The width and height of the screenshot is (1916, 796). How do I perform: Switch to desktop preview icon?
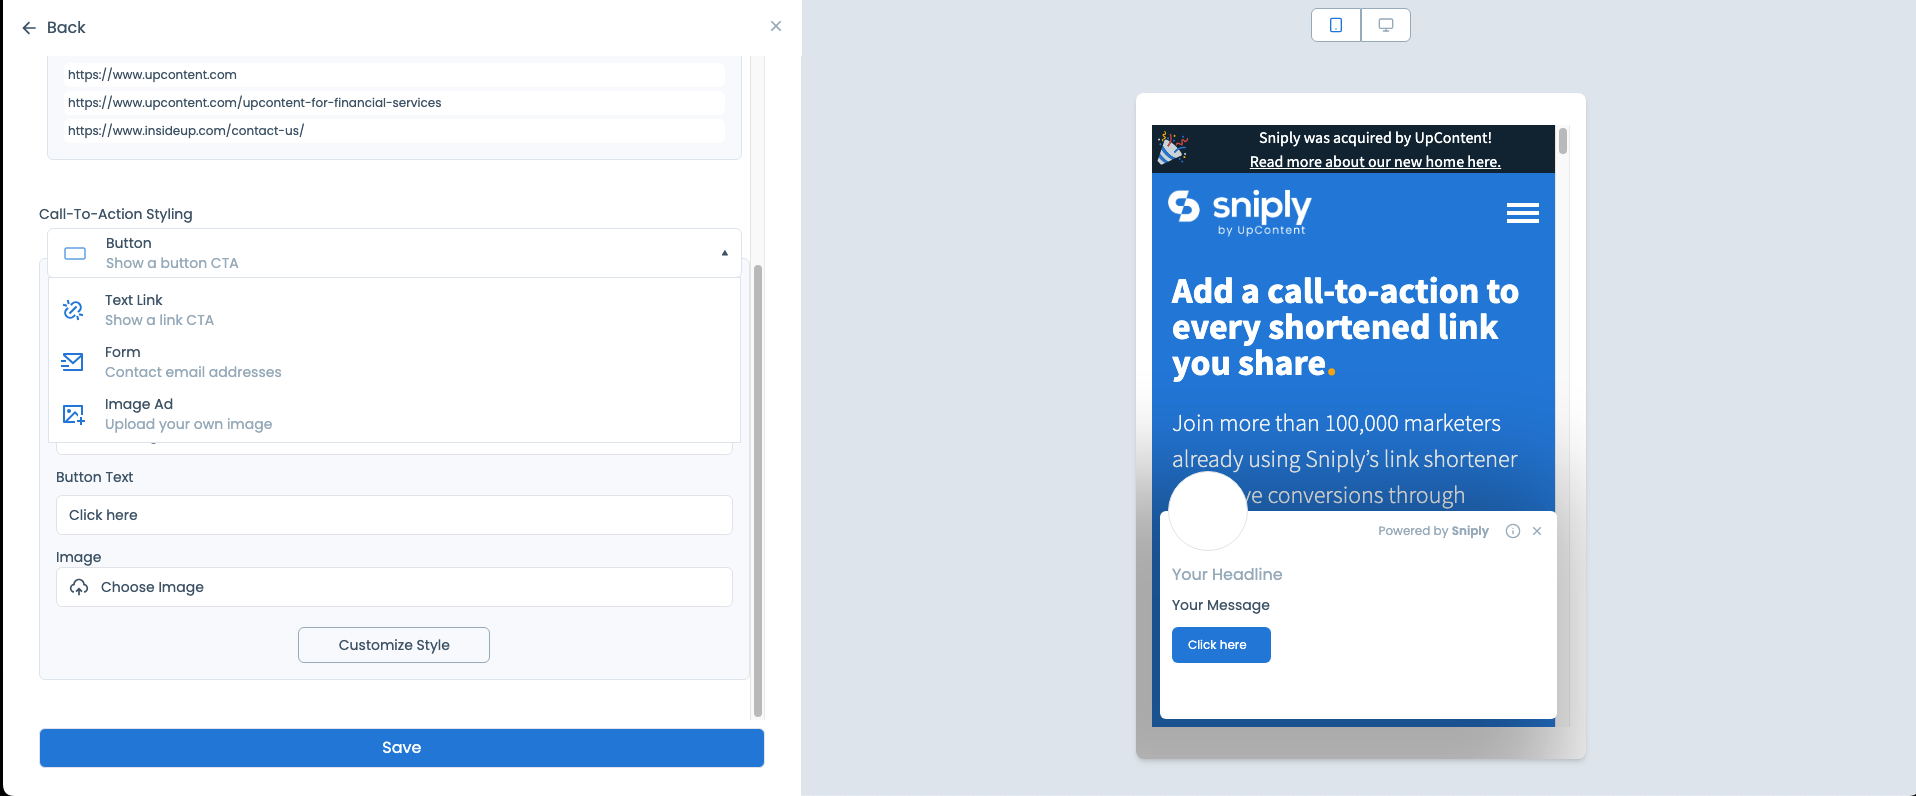(1386, 25)
